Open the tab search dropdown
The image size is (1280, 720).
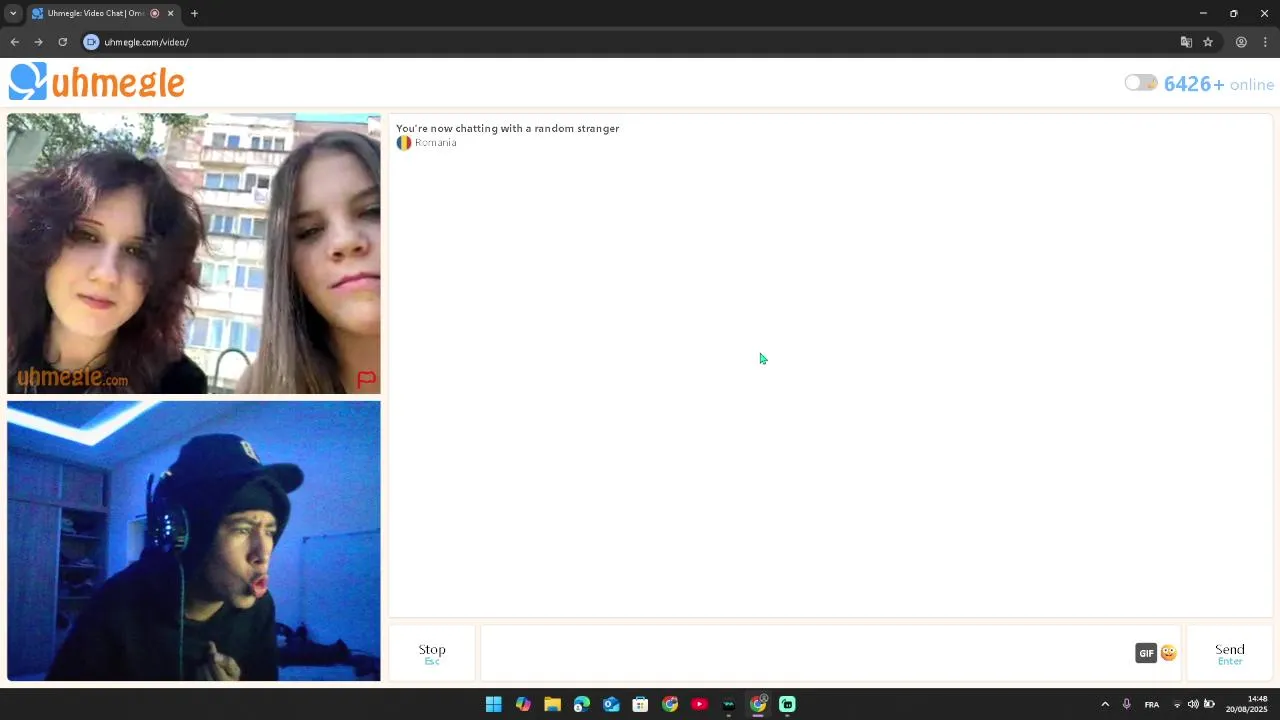coord(13,13)
